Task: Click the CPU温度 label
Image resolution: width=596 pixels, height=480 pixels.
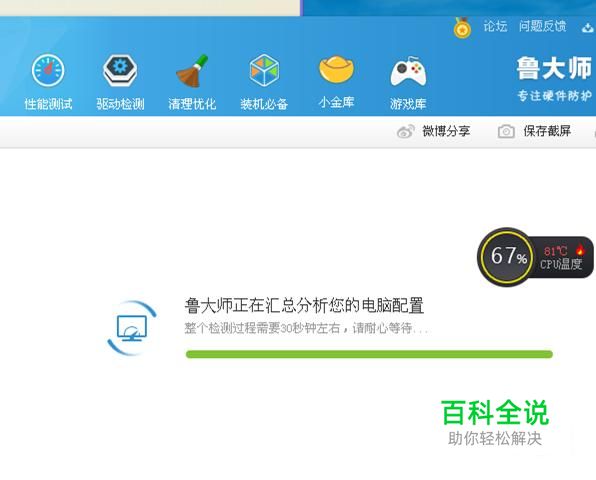Action: tap(561, 264)
